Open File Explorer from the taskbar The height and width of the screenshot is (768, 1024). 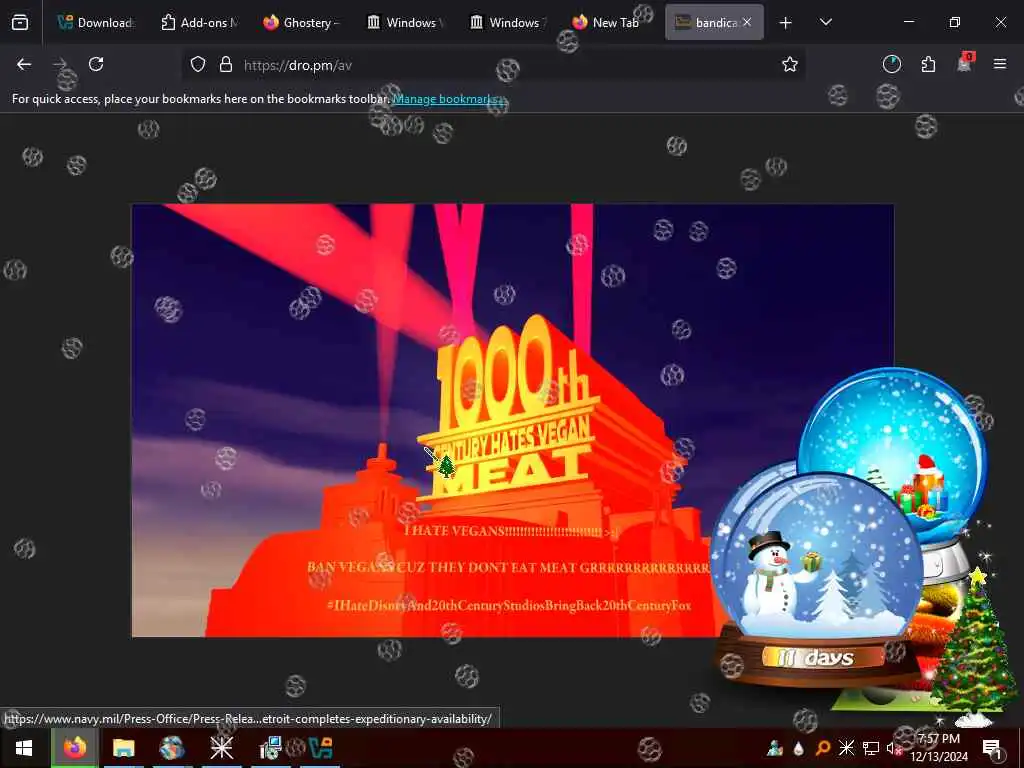123,748
